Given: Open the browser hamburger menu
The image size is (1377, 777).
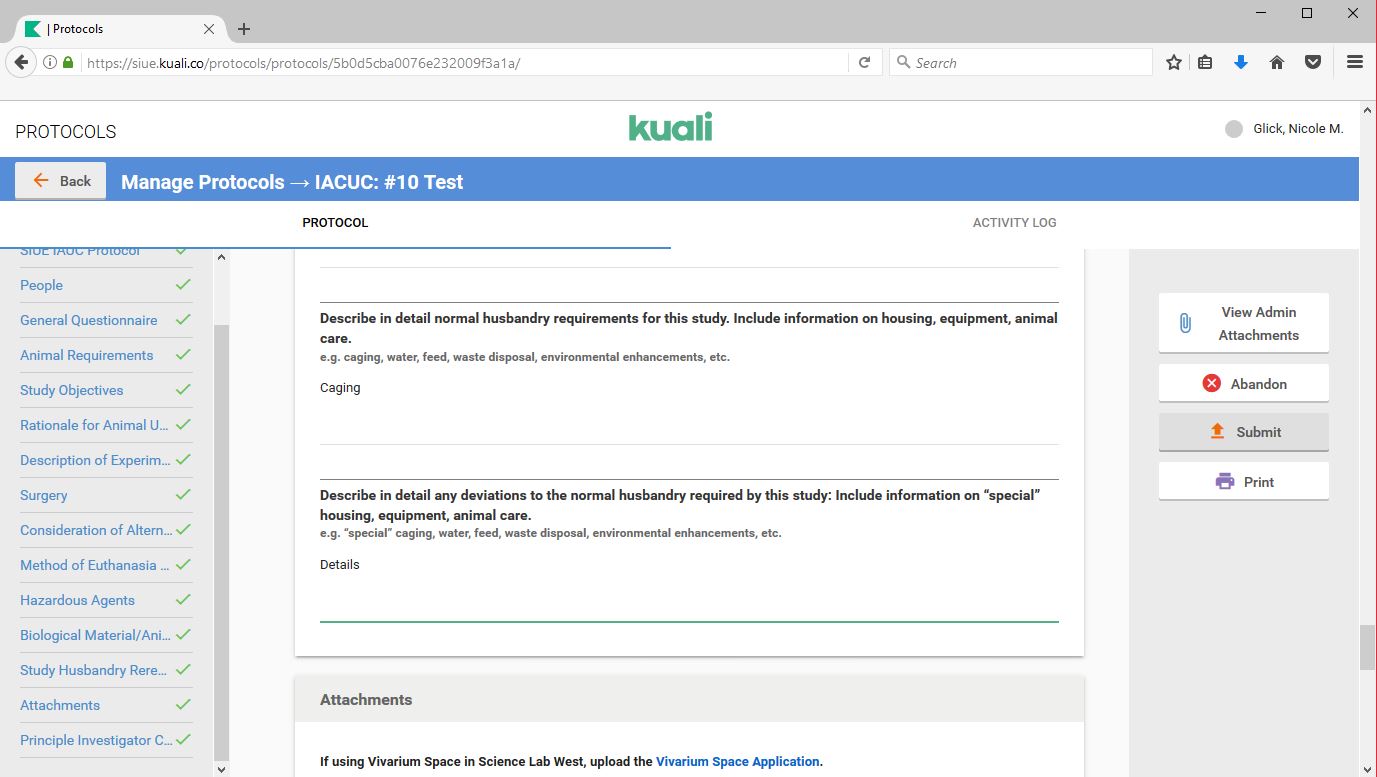Looking at the screenshot, I should point(1355,62).
